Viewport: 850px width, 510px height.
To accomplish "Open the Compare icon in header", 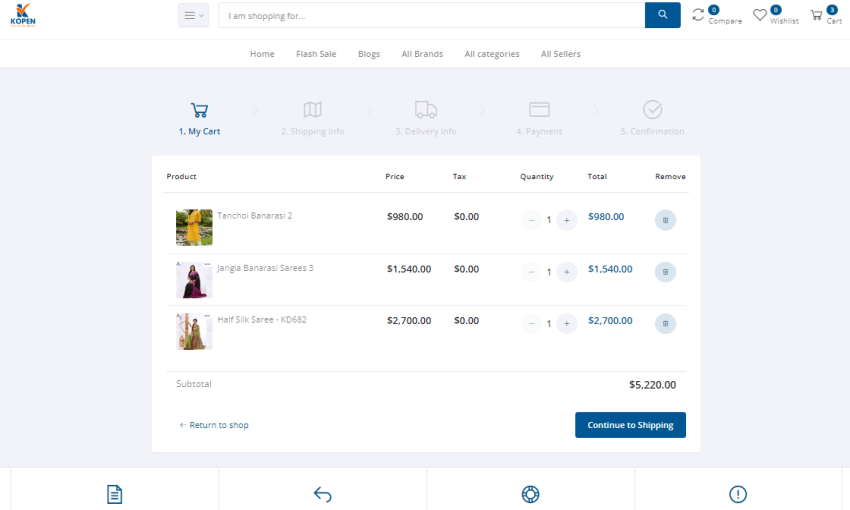I will (x=699, y=15).
